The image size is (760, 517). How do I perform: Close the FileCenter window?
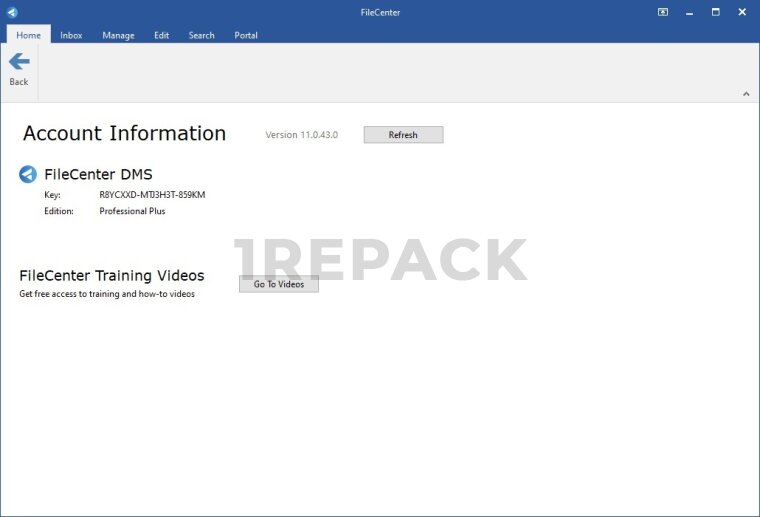742,12
